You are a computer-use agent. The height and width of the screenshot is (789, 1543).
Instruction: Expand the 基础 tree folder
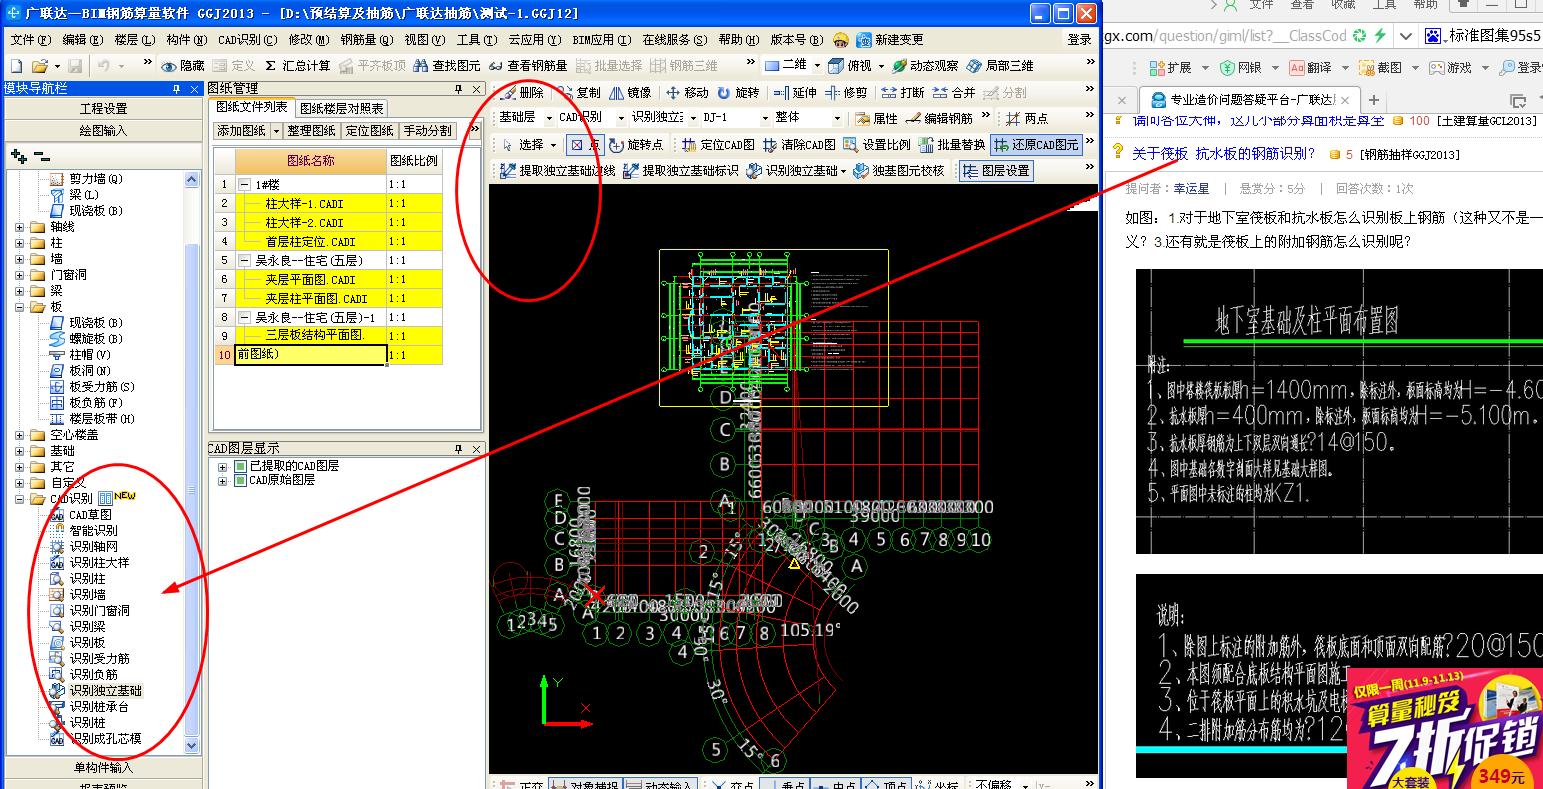(x=20, y=450)
